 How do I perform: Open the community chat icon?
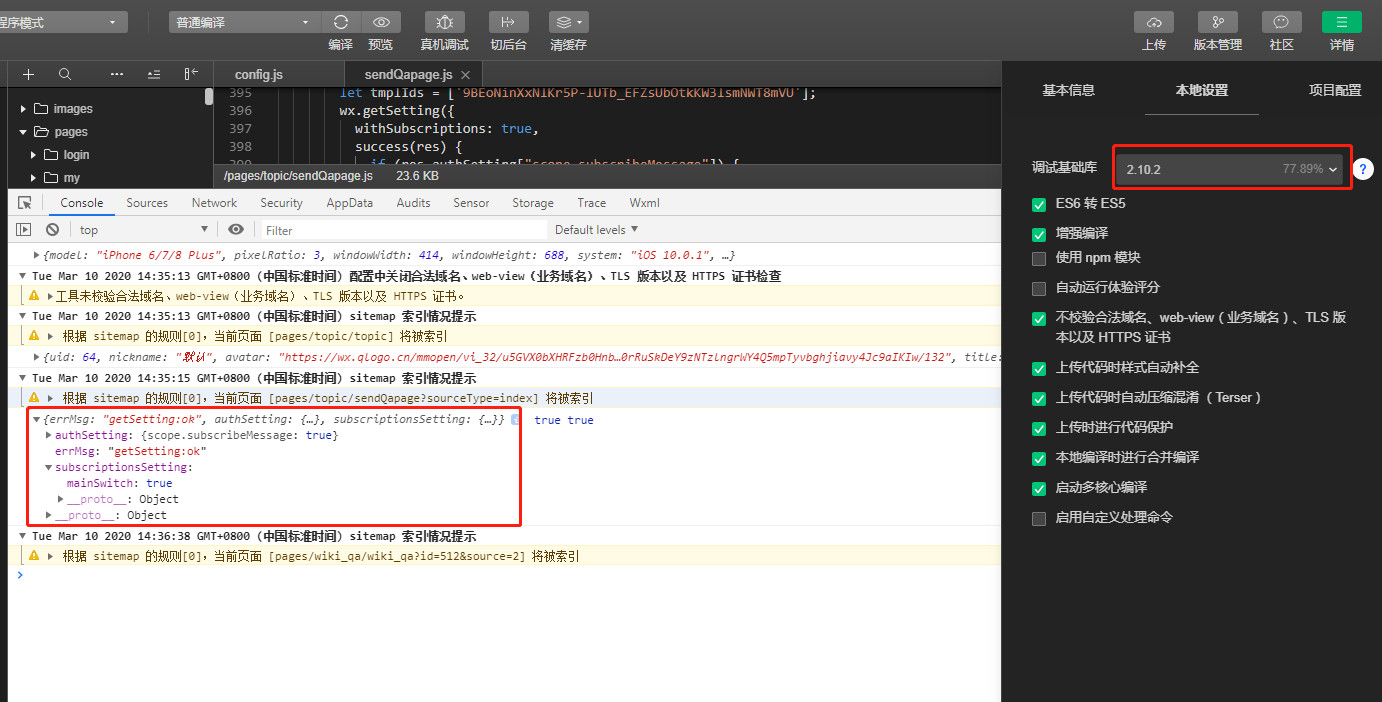coord(1282,22)
